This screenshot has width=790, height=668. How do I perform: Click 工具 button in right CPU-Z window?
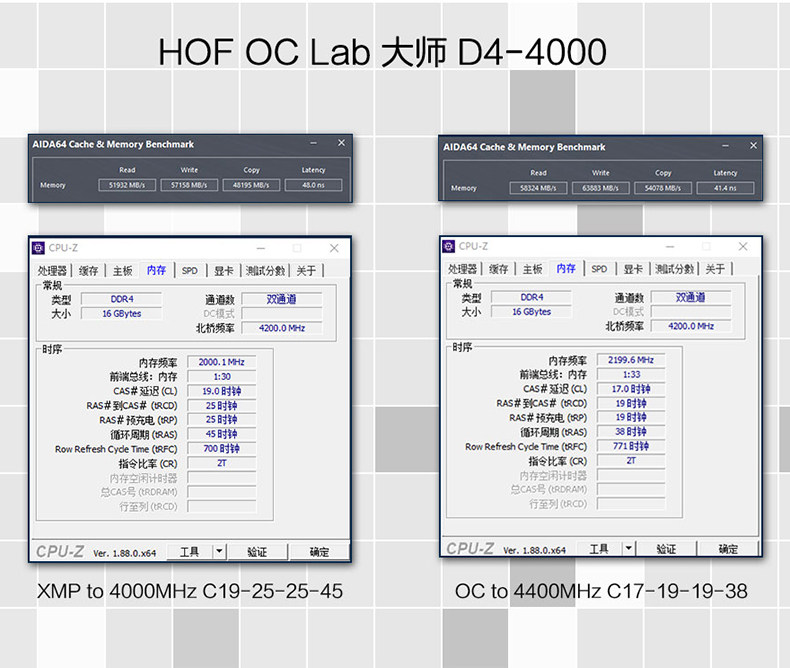pyautogui.click(x=599, y=549)
